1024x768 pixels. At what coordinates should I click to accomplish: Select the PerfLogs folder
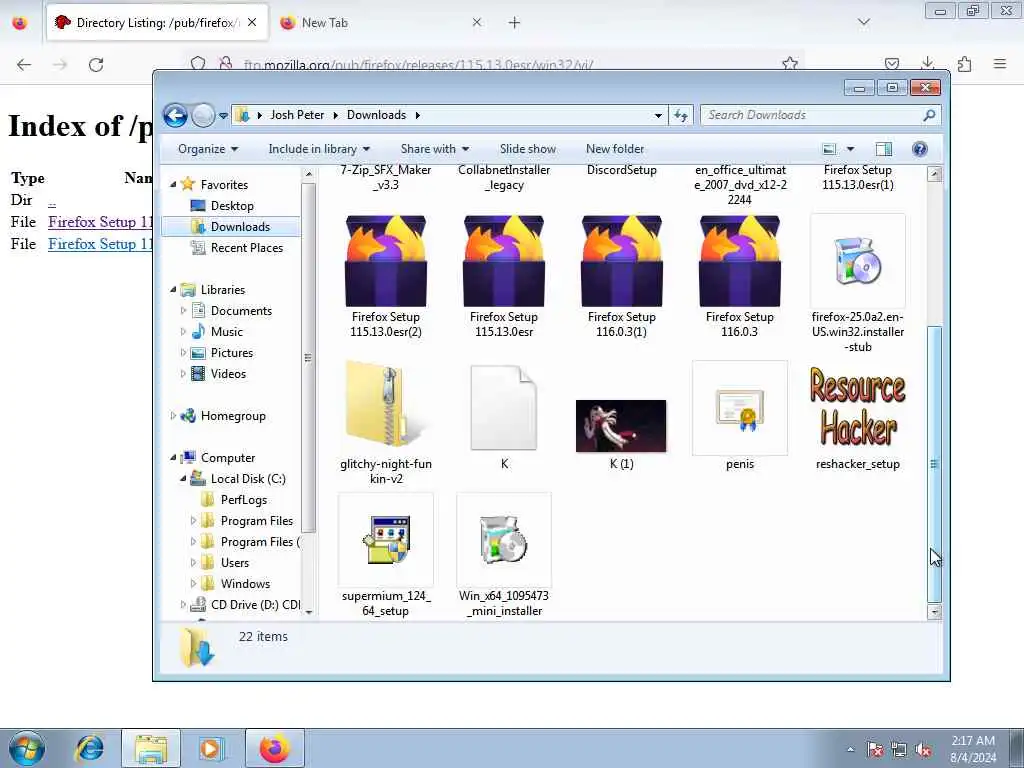(x=243, y=500)
